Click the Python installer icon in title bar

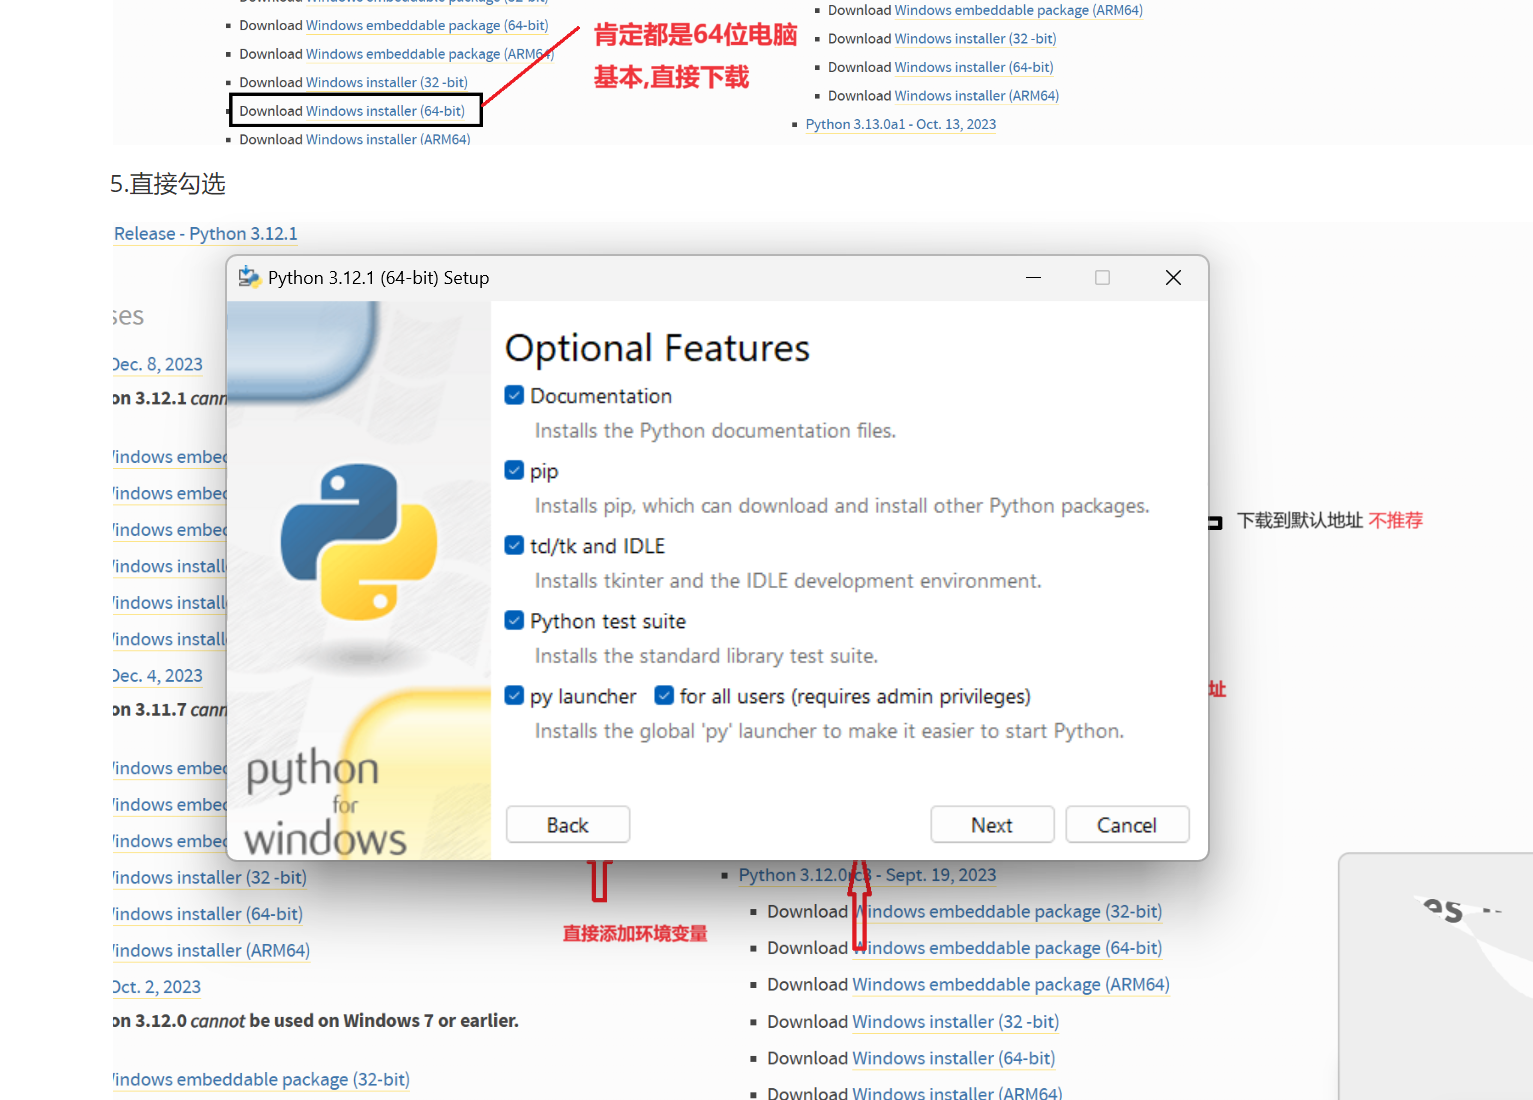(x=249, y=277)
